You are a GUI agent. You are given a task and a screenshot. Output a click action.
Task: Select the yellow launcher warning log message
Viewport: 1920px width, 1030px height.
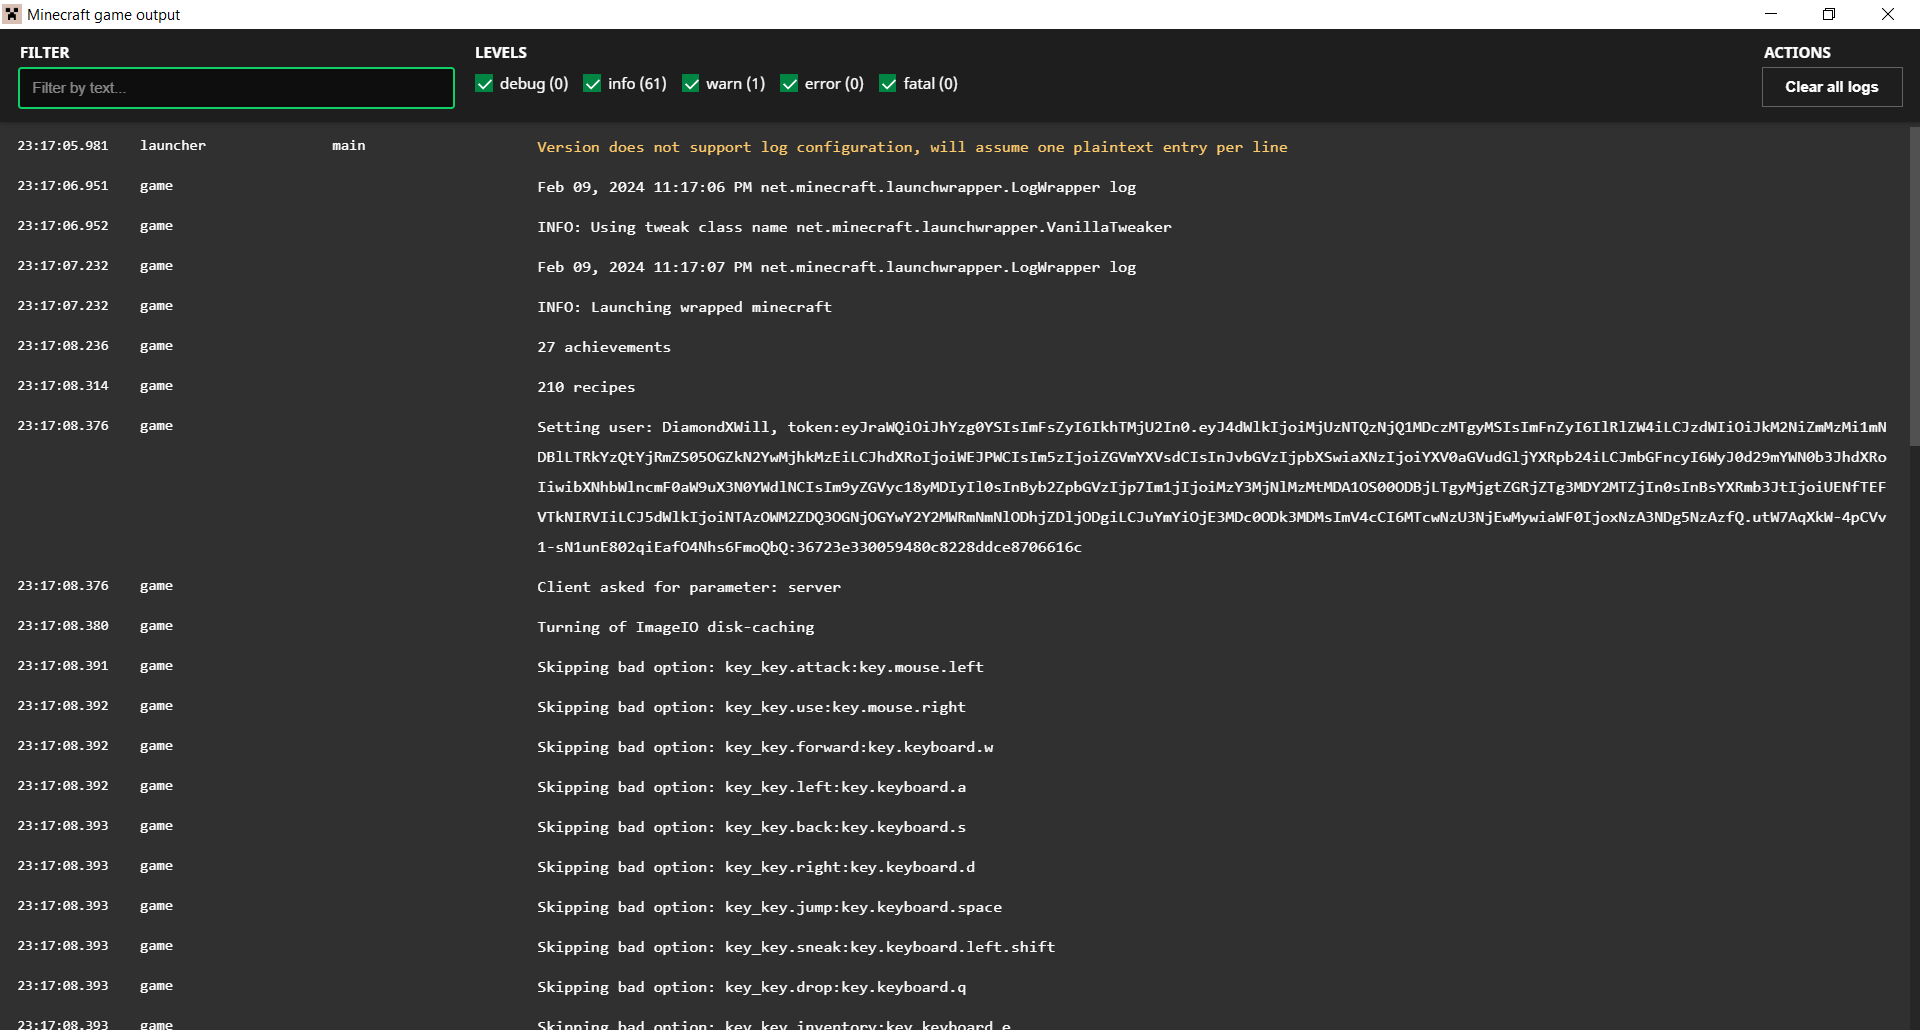[x=911, y=147]
